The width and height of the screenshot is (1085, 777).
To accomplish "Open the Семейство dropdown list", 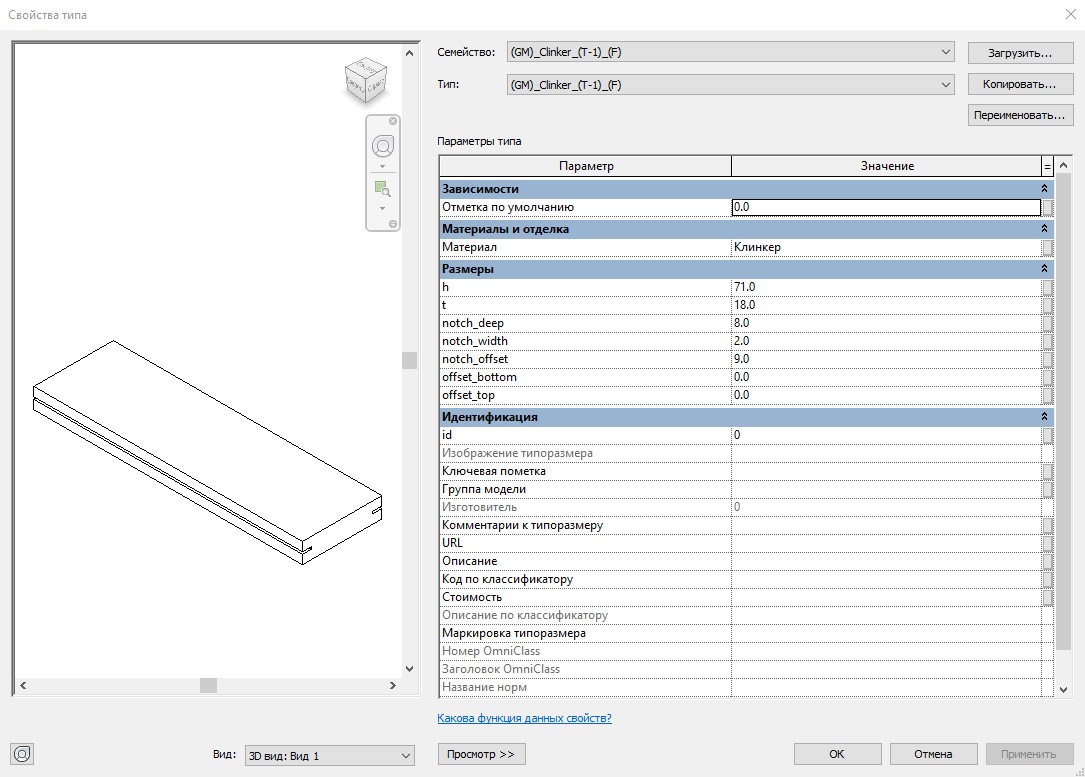I will pyautogui.click(x=946, y=52).
